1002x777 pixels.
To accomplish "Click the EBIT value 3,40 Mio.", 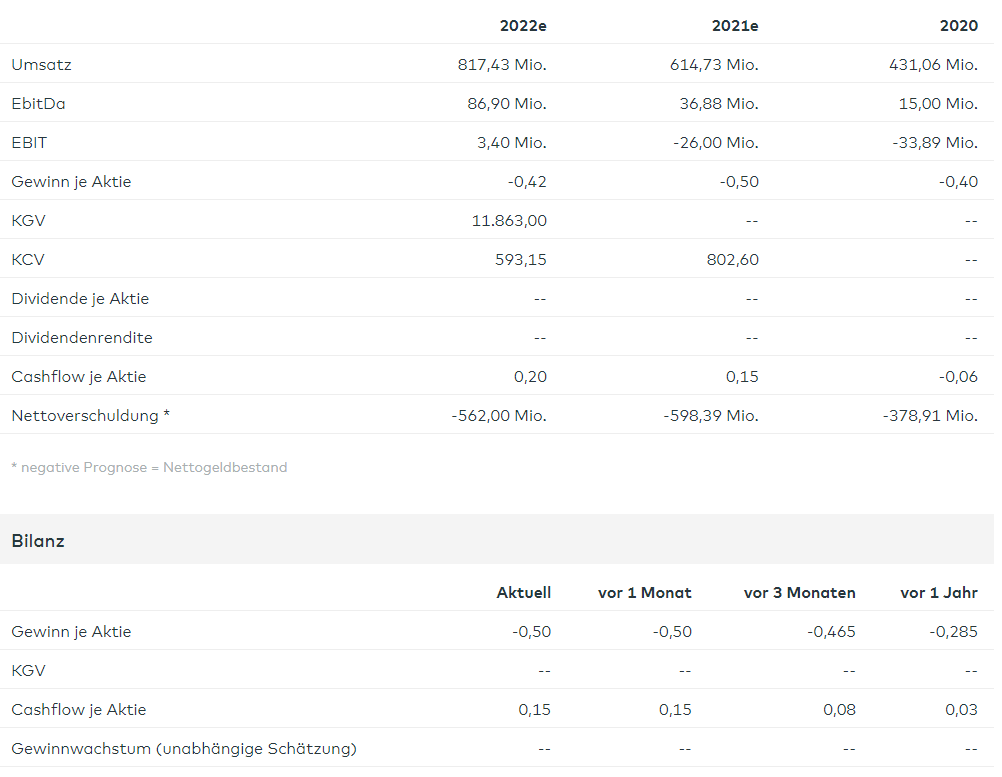I will click(x=511, y=143).
